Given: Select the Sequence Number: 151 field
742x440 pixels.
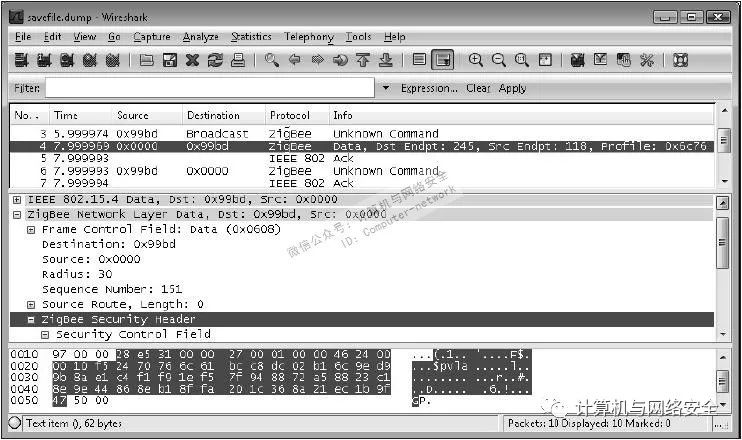Looking at the screenshot, I should pos(112,290).
